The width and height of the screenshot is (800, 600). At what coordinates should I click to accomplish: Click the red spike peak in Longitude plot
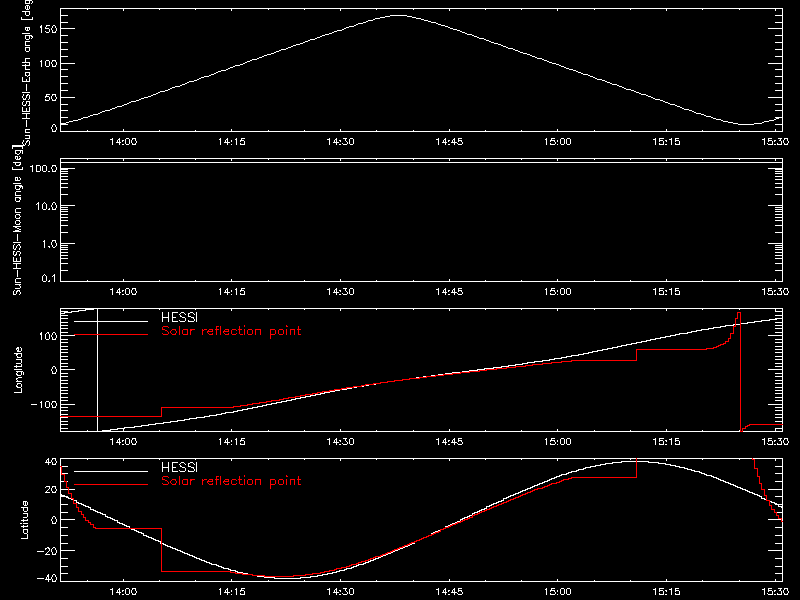pos(739,313)
